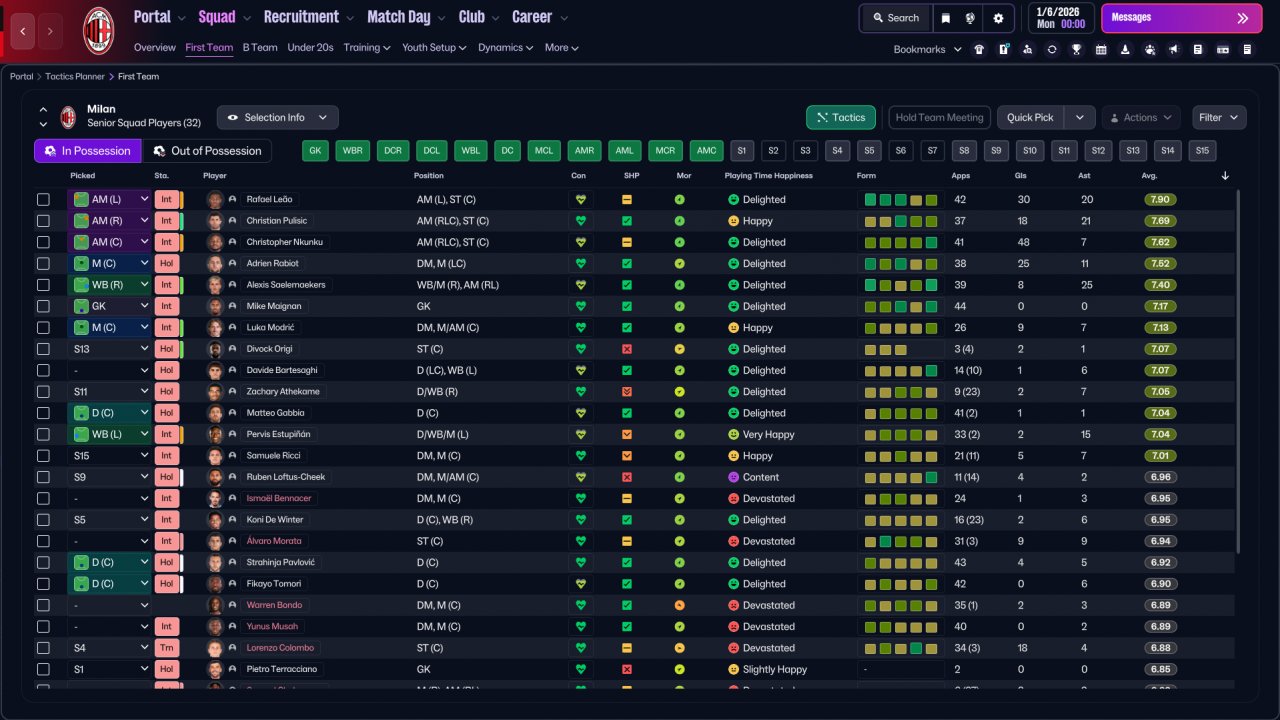Open Quick Pick dropdown arrow
Image resolution: width=1280 pixels, height=720 pixels.
[x=1080, y=117]
